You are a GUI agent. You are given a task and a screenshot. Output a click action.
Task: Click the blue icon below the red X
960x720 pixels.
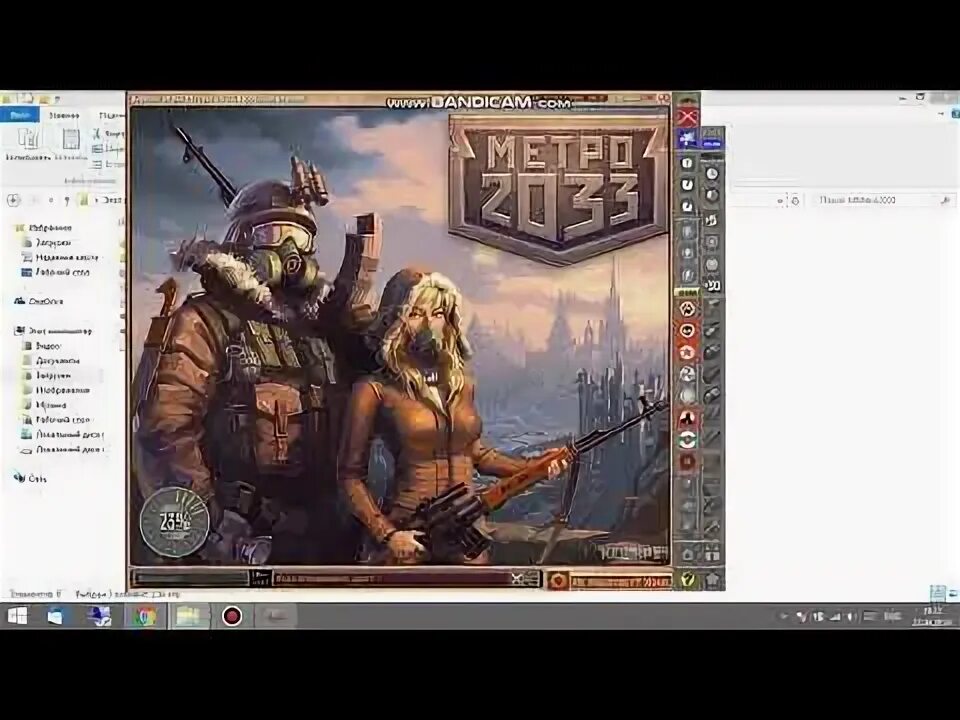(x=687, y=140)
